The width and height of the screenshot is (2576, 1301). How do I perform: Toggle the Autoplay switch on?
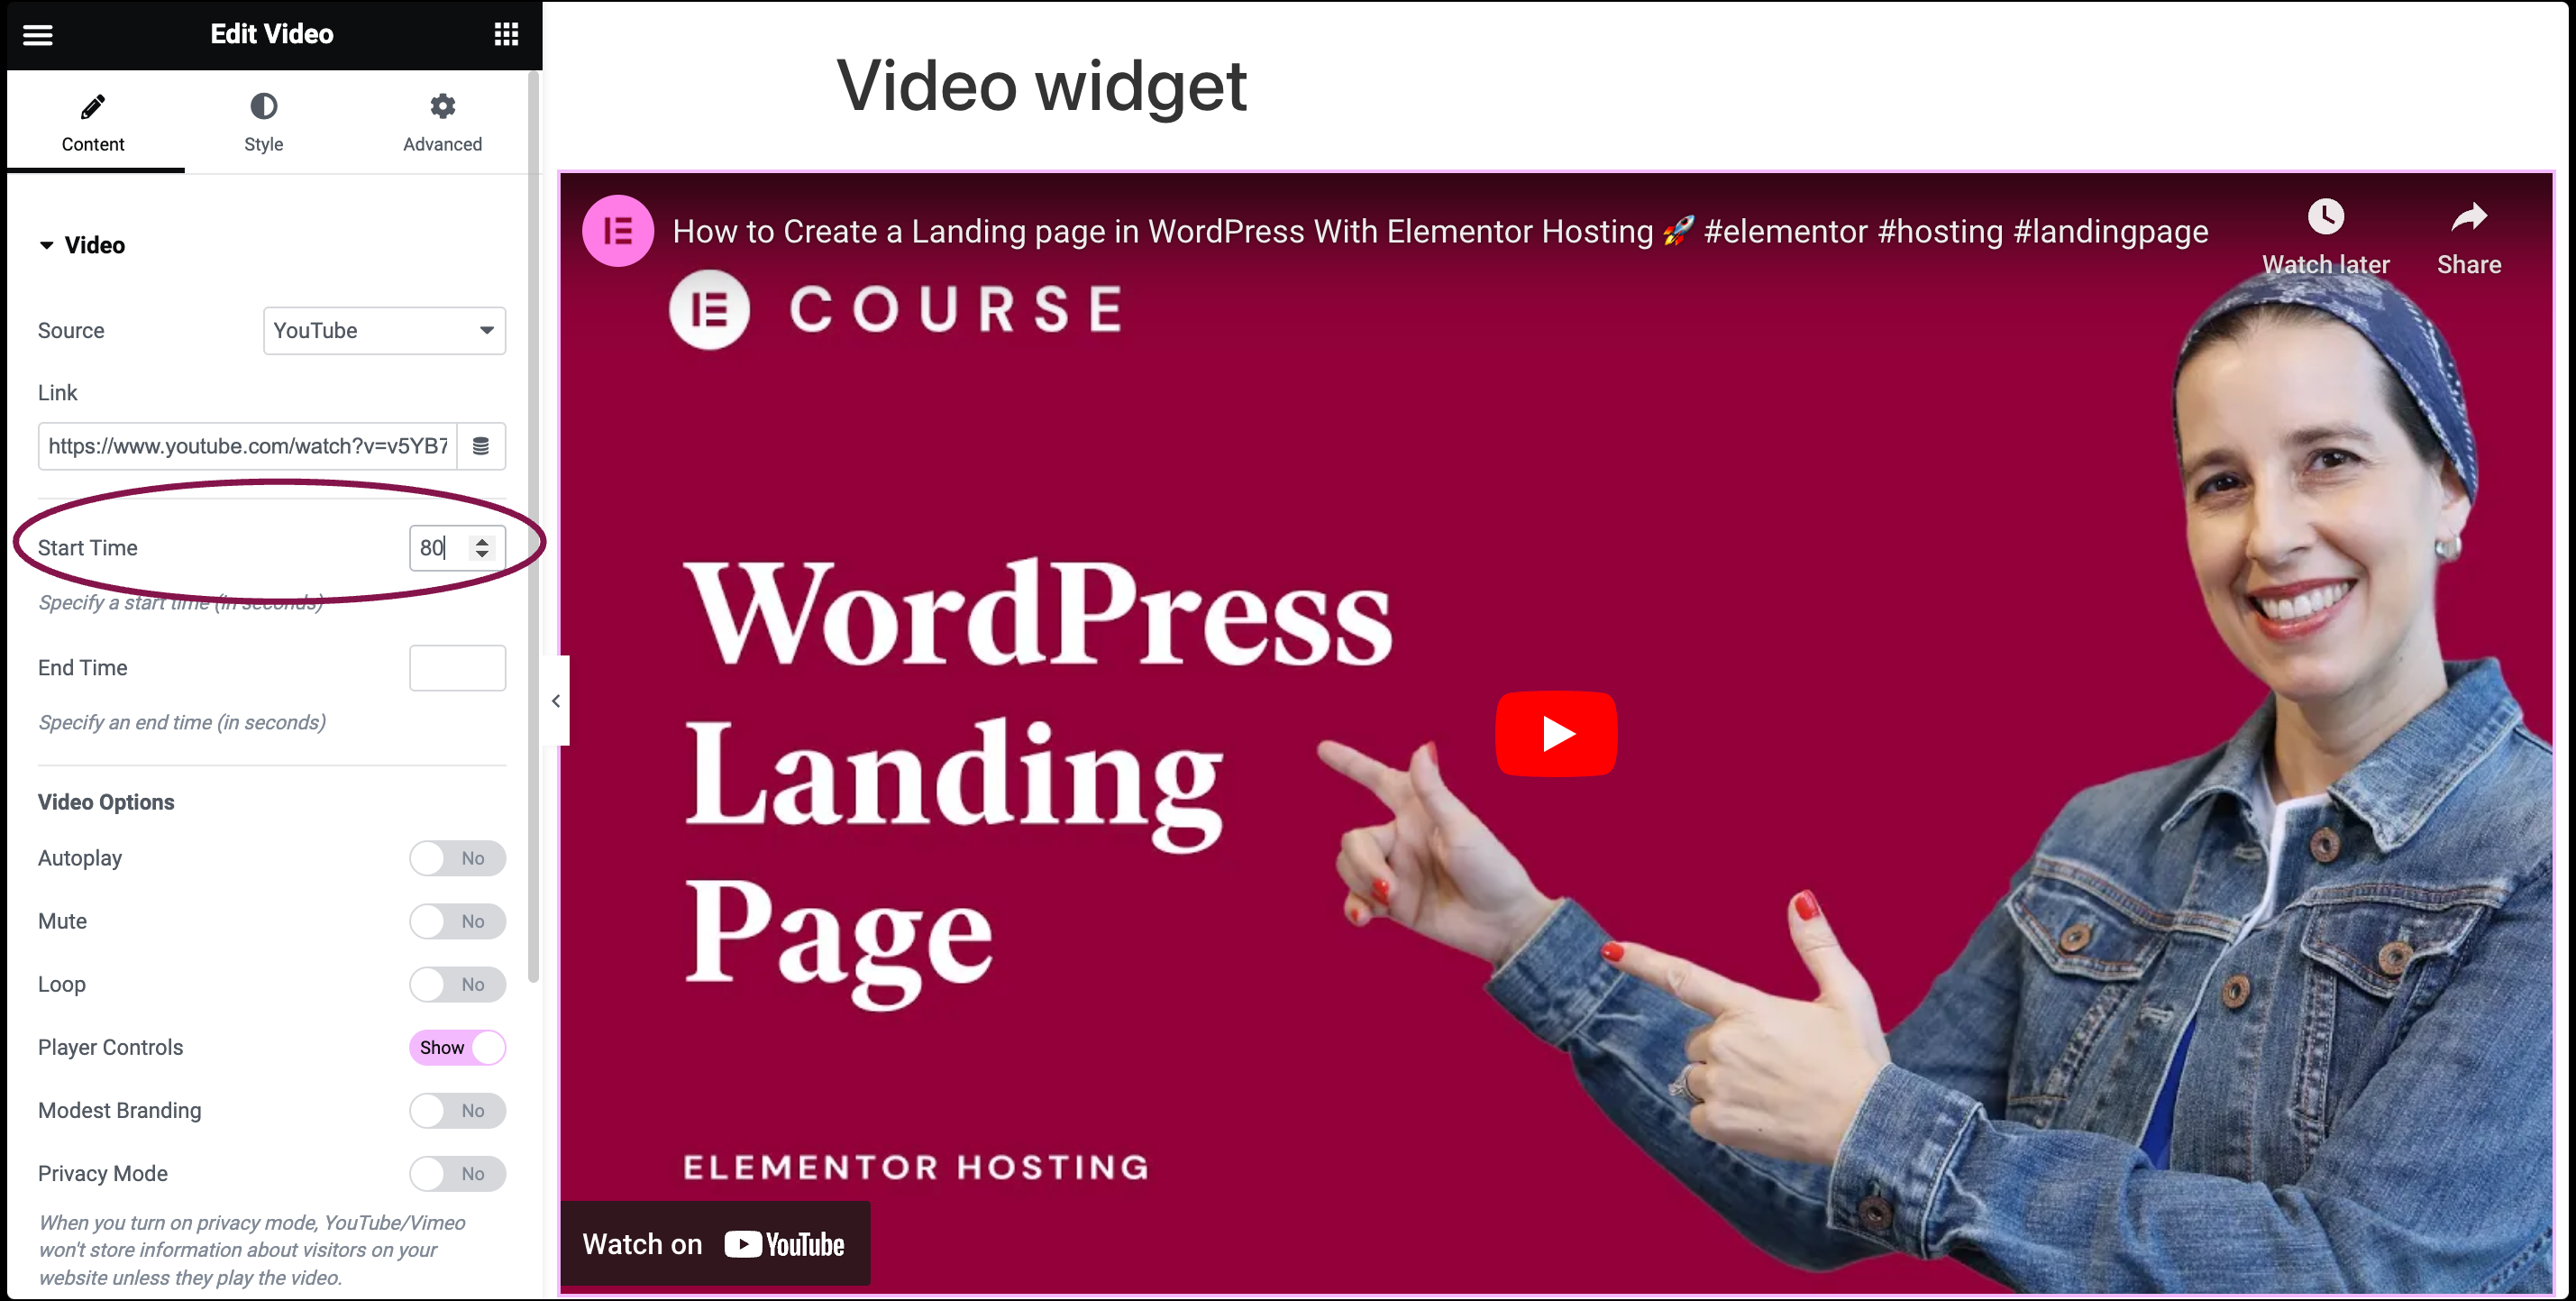pyautogui.click(x=458, y=858)
